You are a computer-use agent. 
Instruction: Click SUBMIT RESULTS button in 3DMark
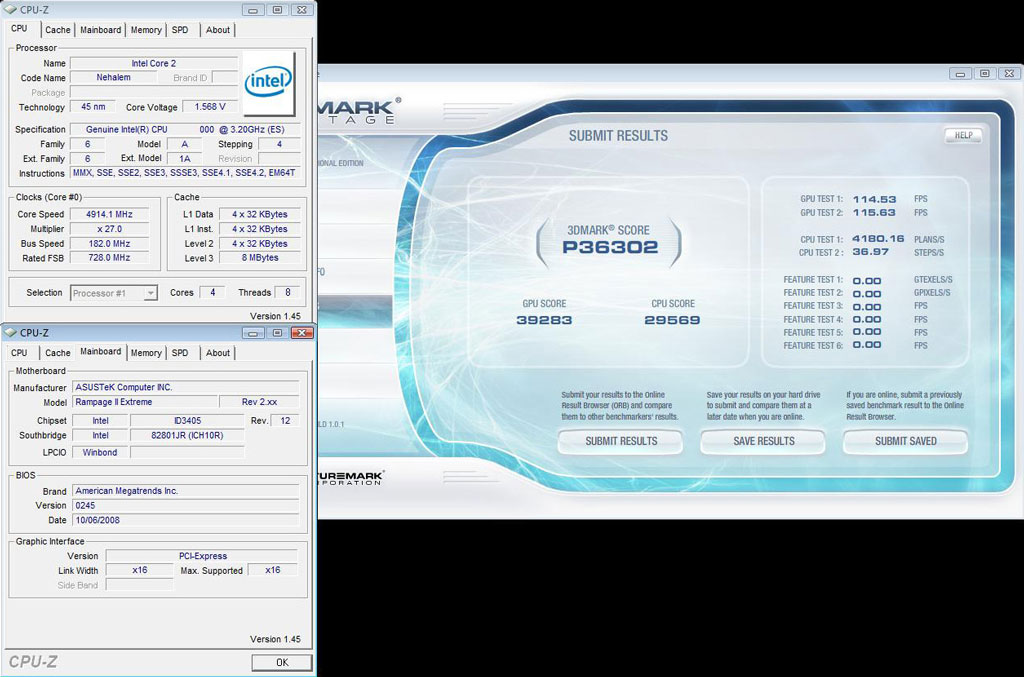[621, 441]
